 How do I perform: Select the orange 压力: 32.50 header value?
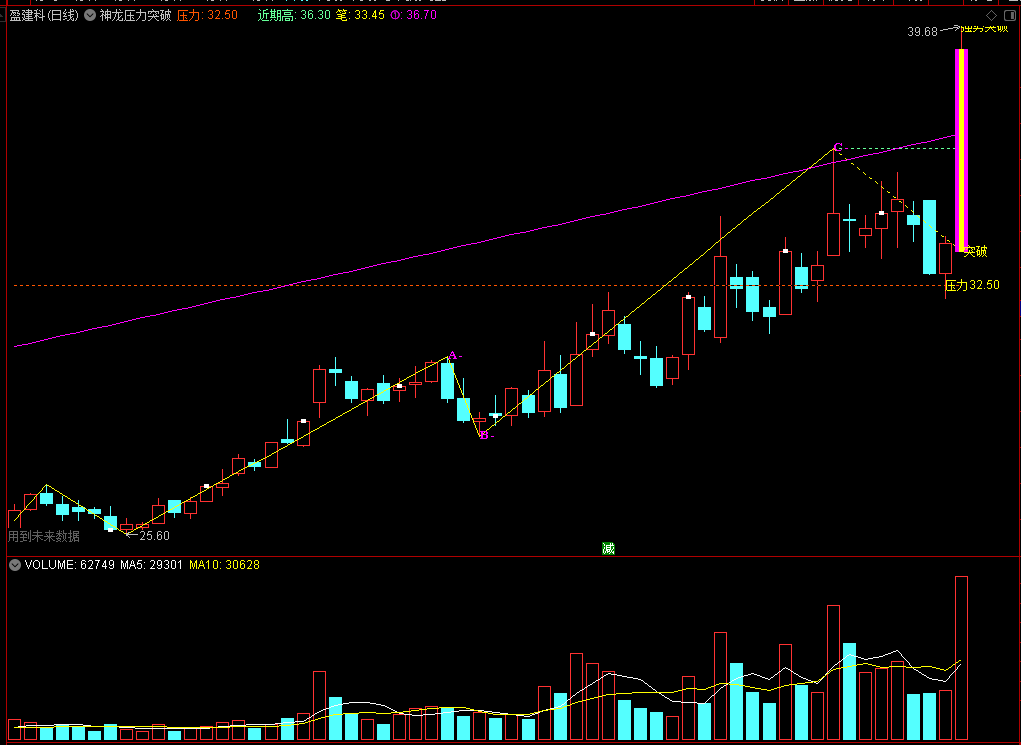207,15
